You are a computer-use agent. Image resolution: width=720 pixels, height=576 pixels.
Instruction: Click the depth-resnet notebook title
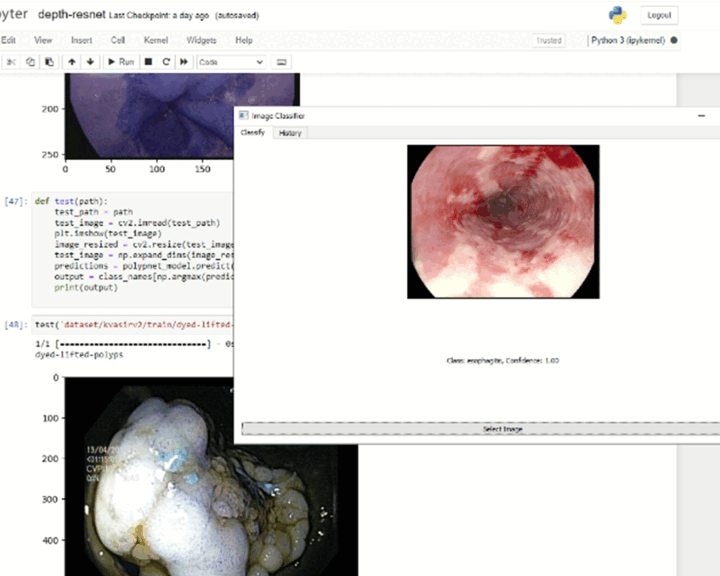(x=70, y=16)
